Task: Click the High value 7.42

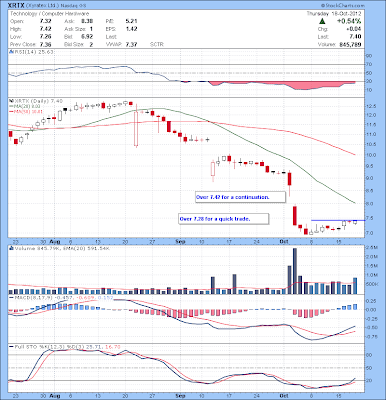Action: pyautogui.click(x=45, y=29)
